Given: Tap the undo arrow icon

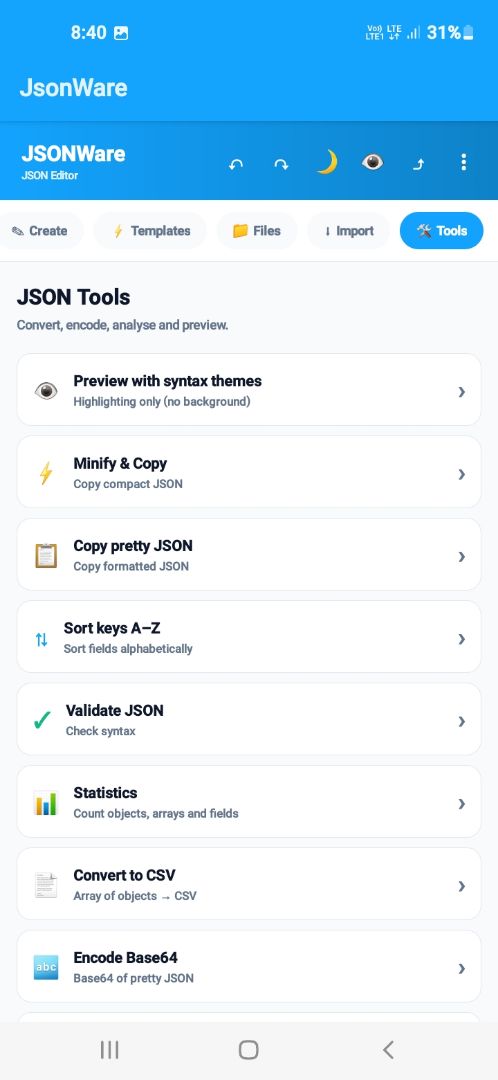Looking at the screenshot, I should (236, 164).
